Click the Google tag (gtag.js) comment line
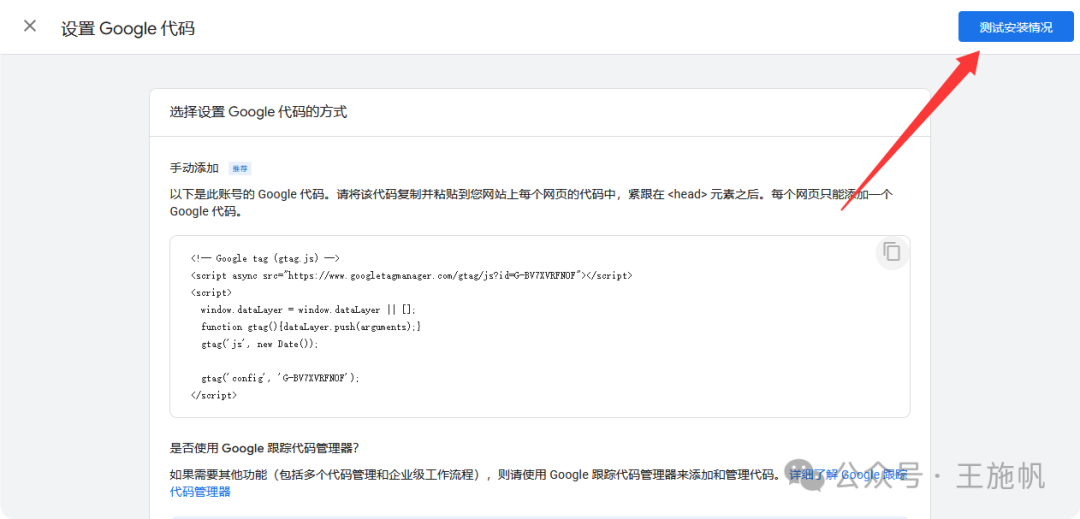This screenshot has width=1080, height=519. (265, 259)
